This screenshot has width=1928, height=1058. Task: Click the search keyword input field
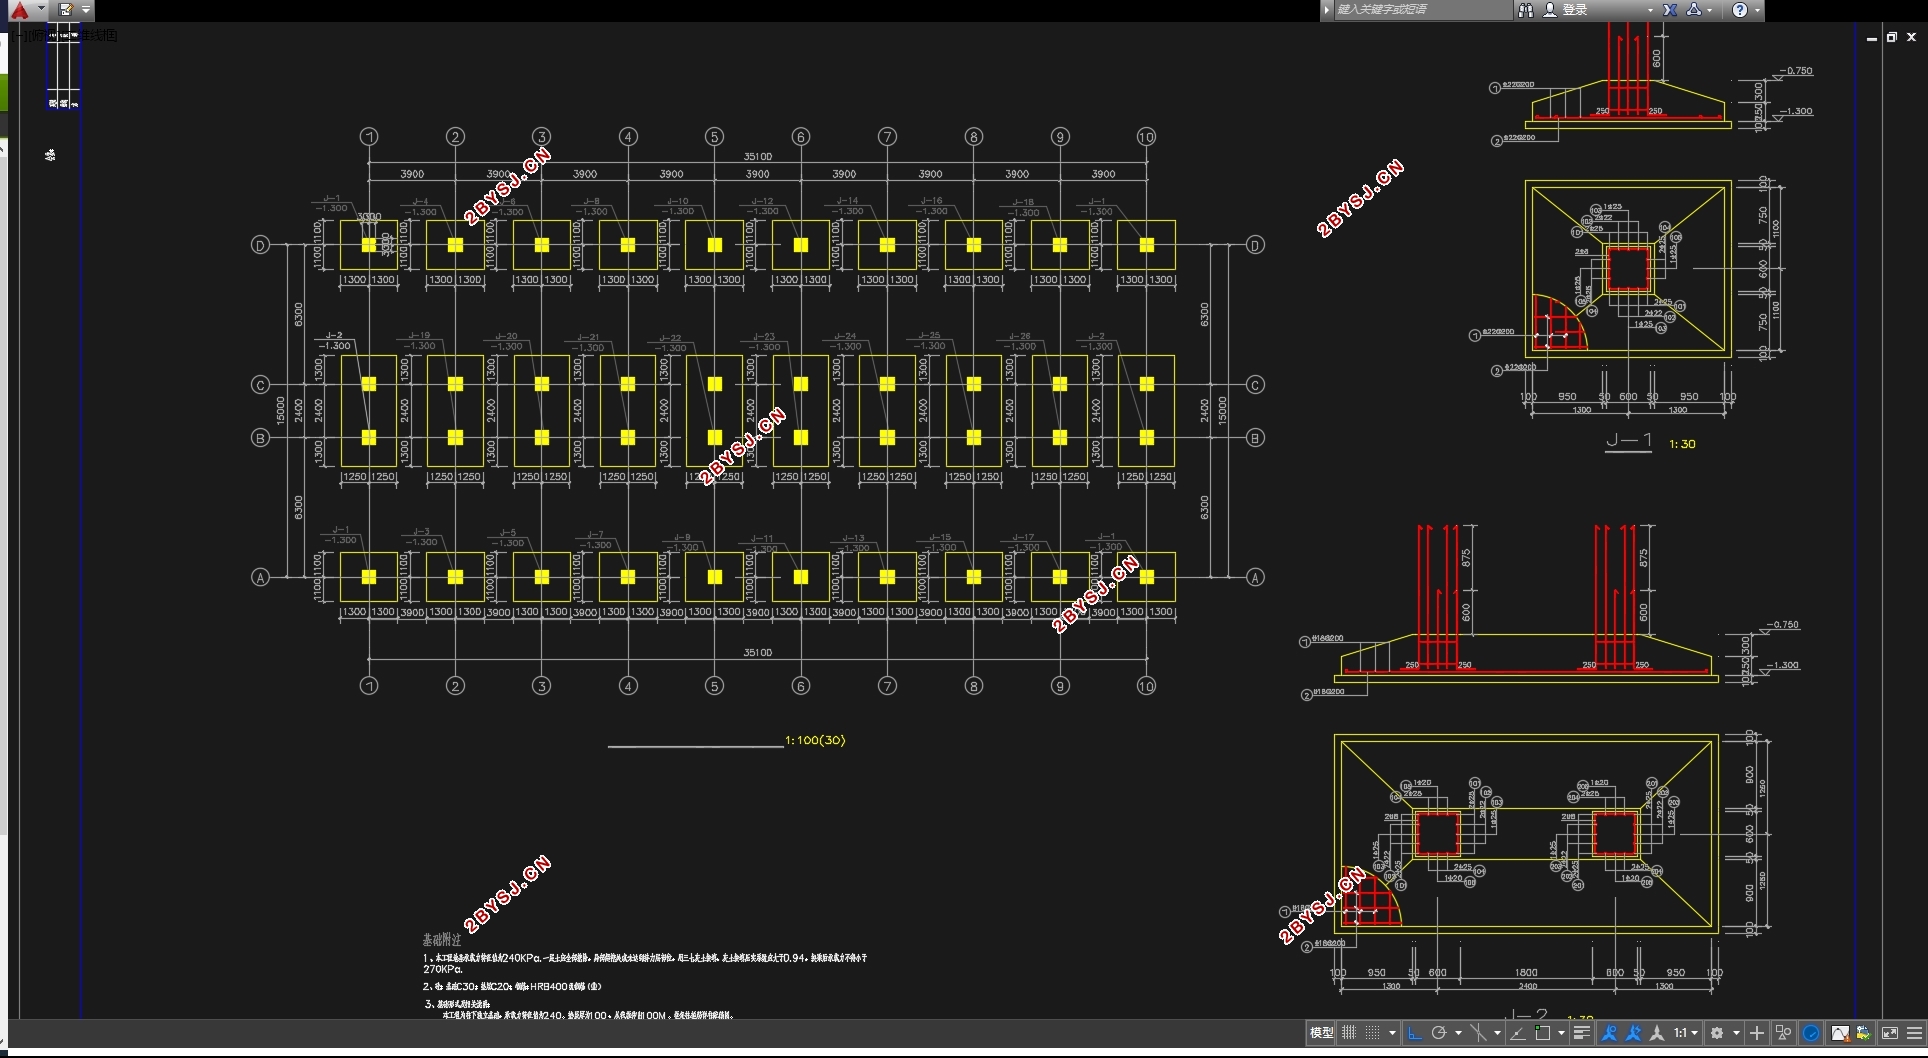point(1423,10)
